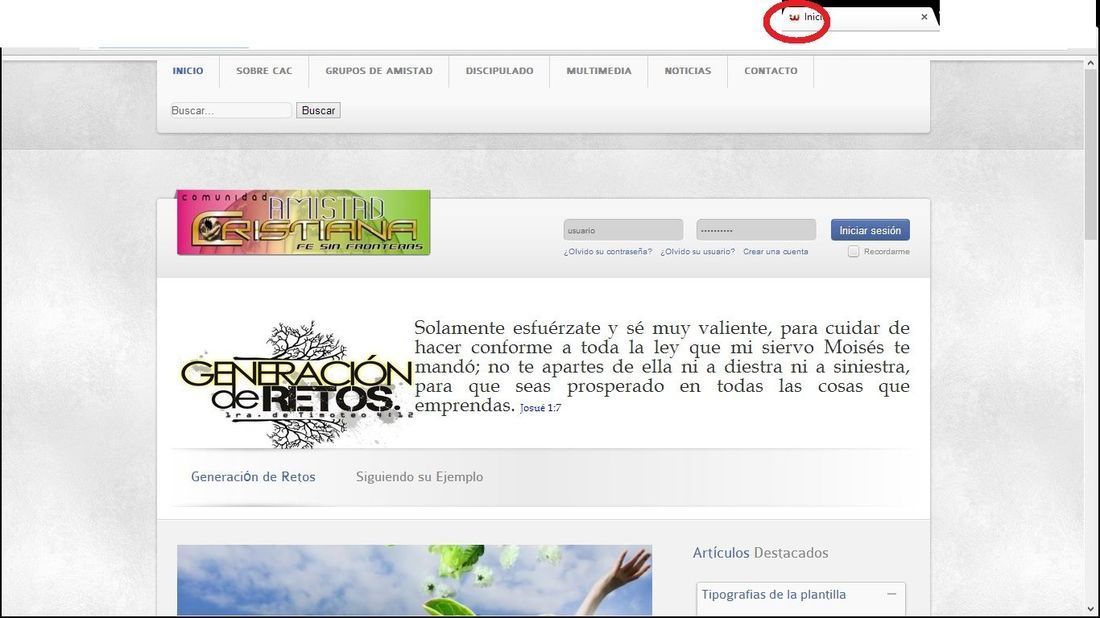
Task: Collapse the Tipografias de la plantilla panel
Action: point(891,594)
